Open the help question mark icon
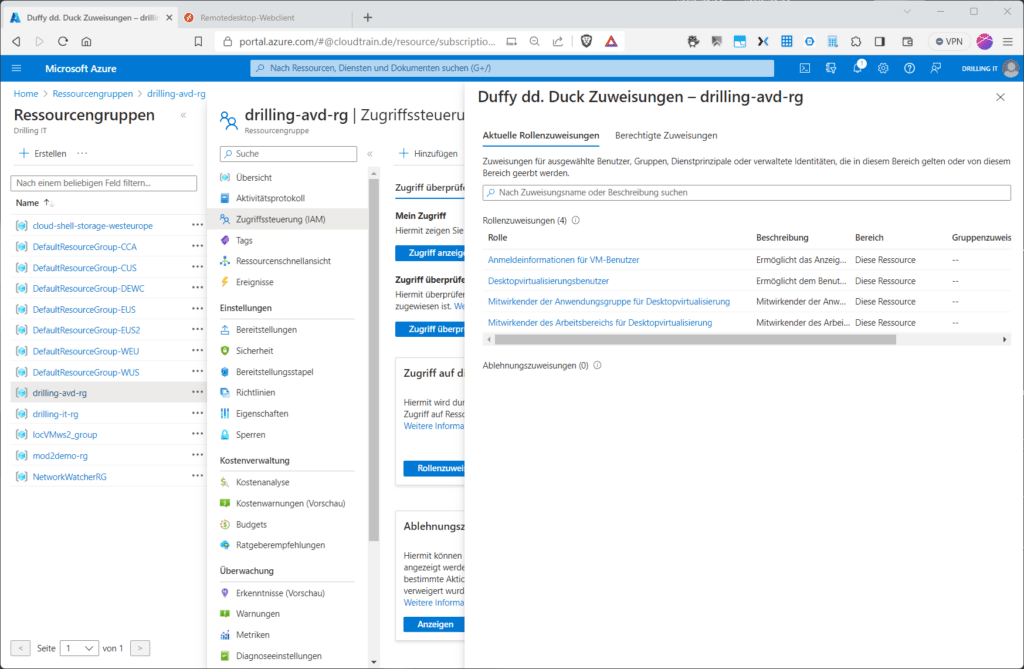 click(909, 68)
